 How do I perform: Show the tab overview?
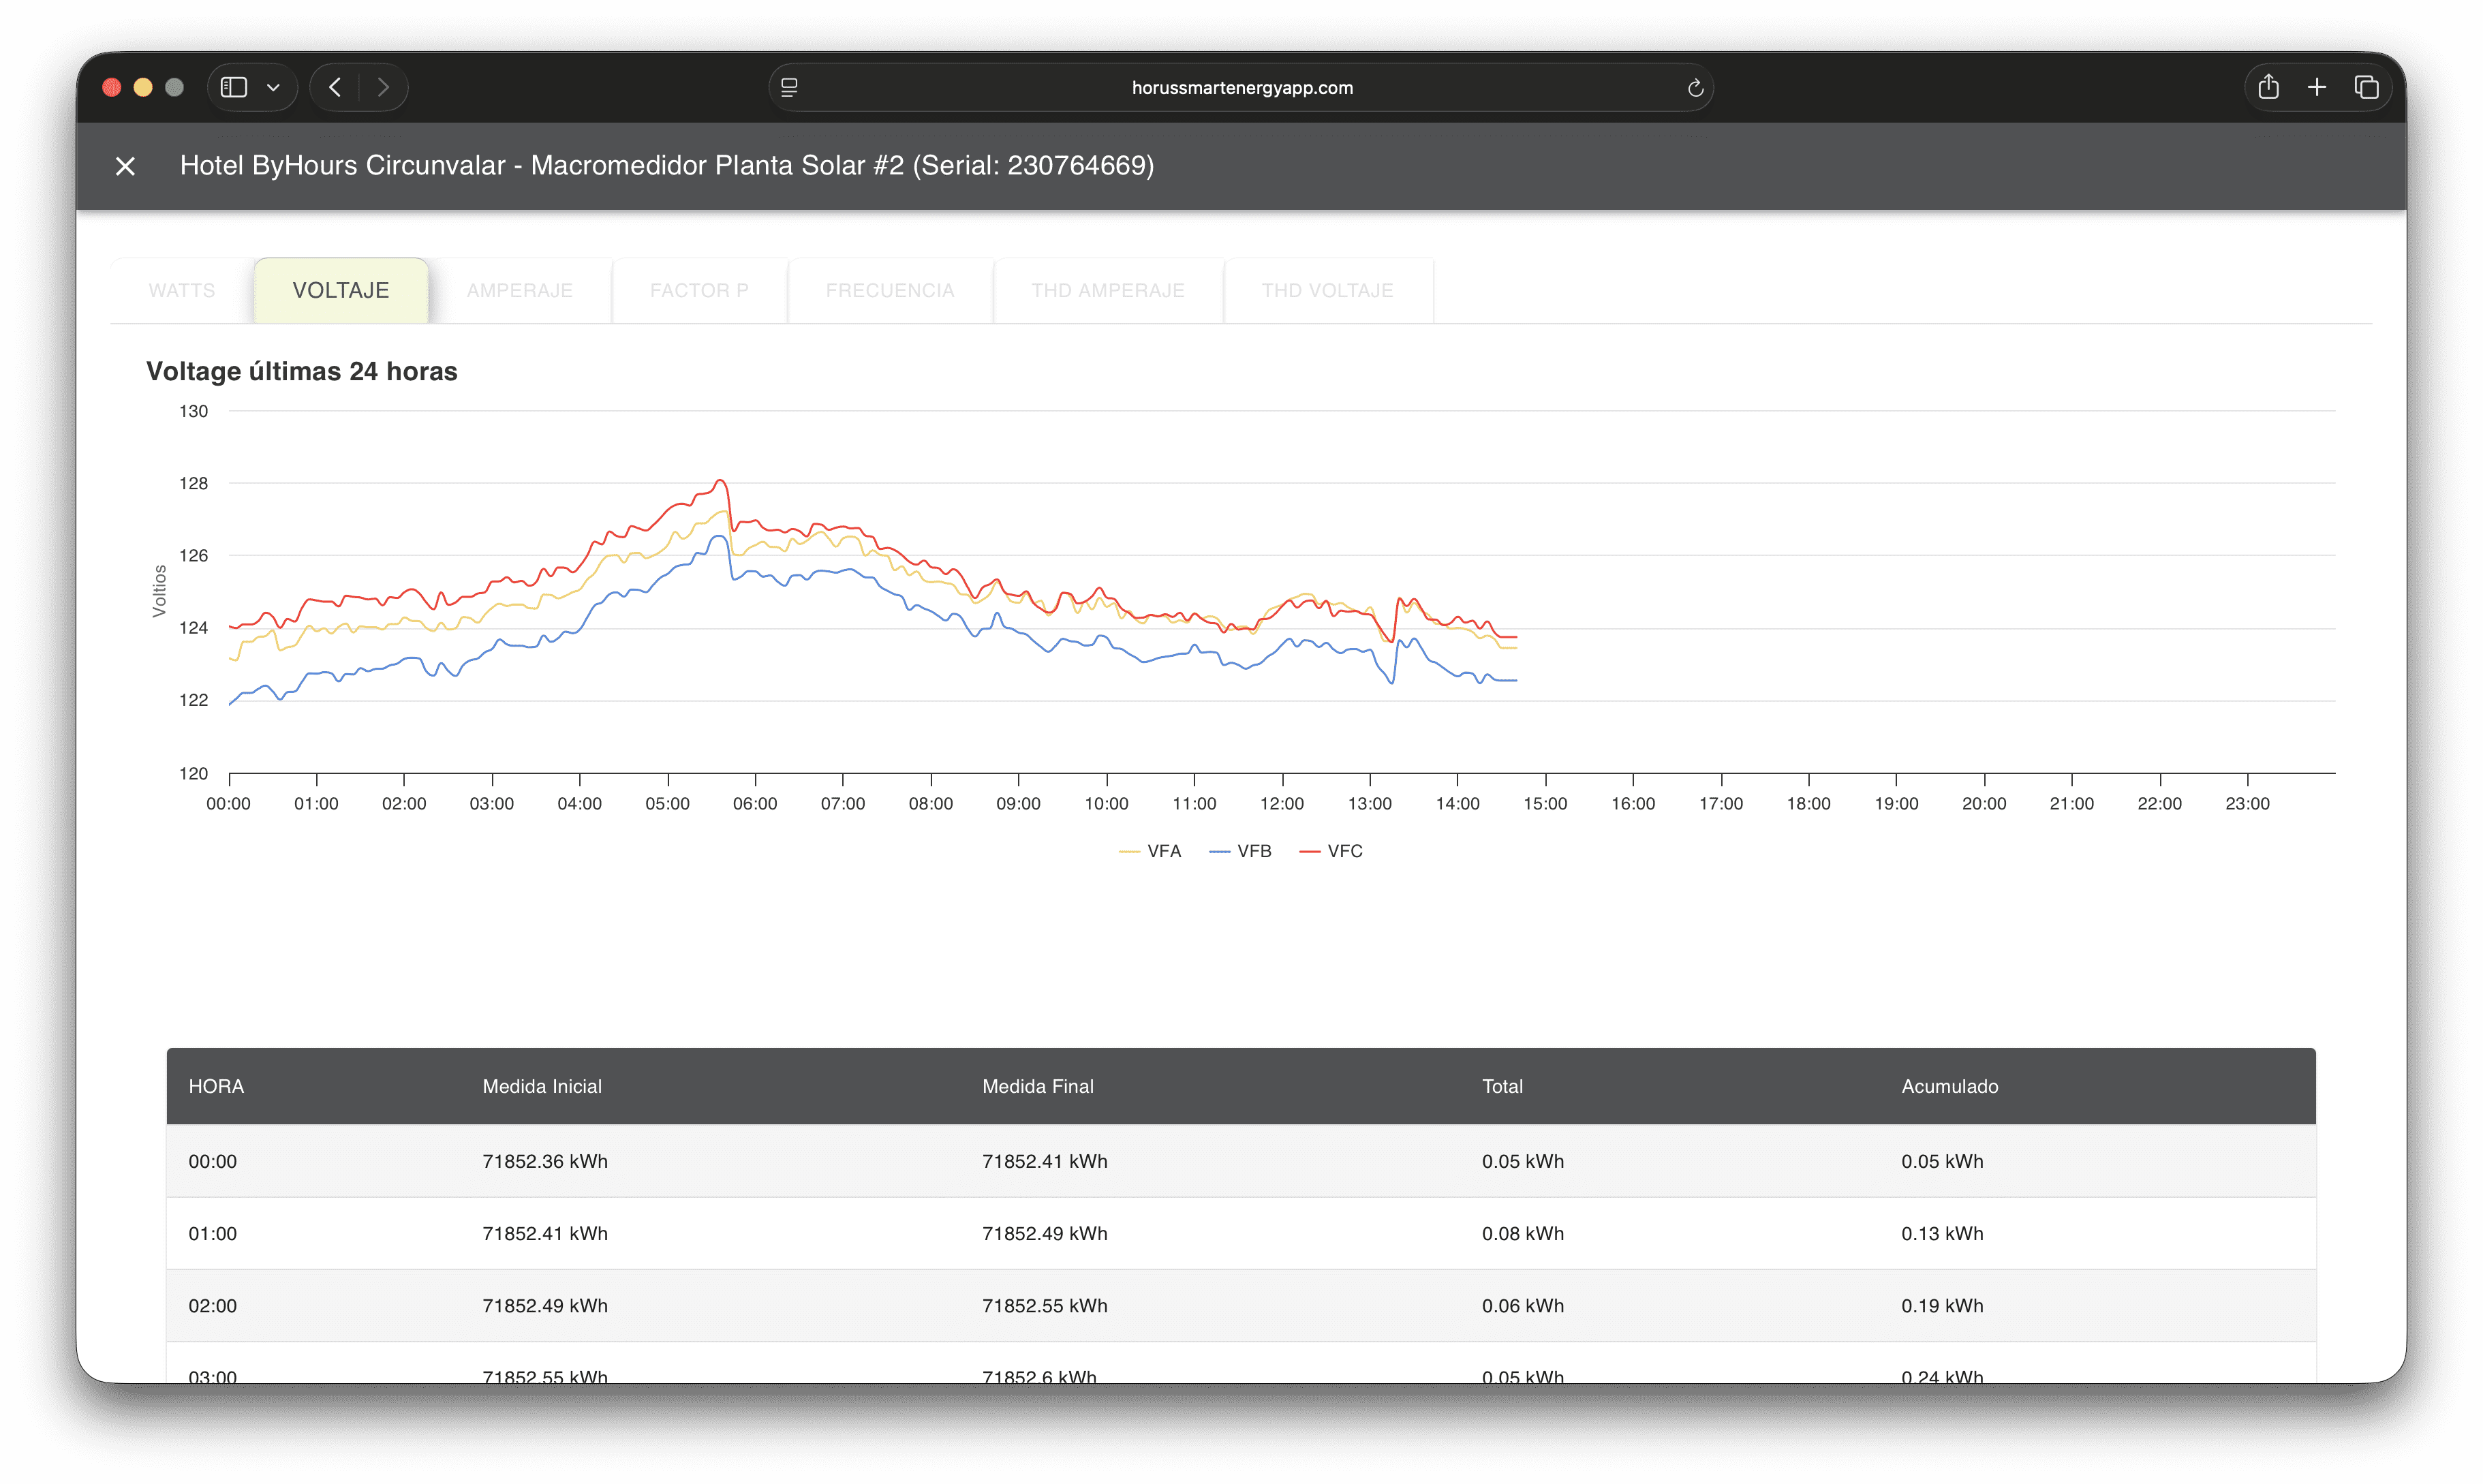(2366, 88)
